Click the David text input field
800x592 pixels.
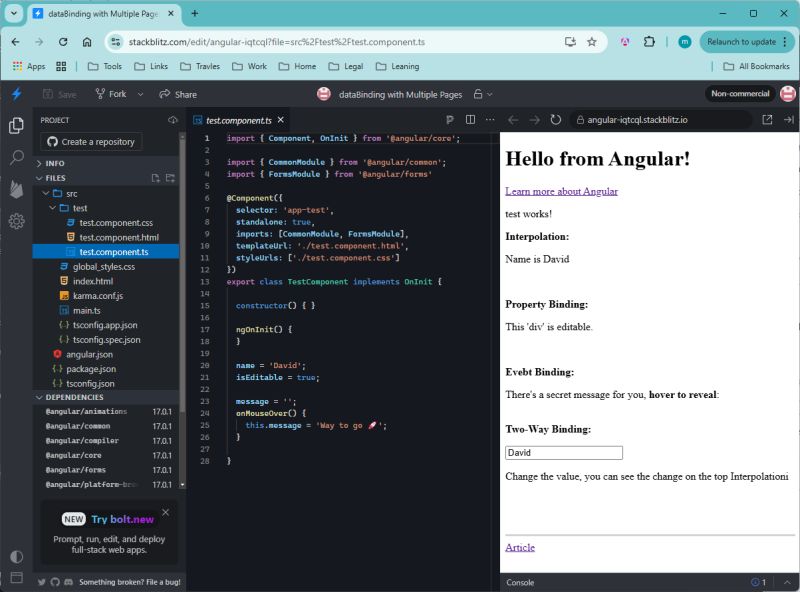point(563,452)
